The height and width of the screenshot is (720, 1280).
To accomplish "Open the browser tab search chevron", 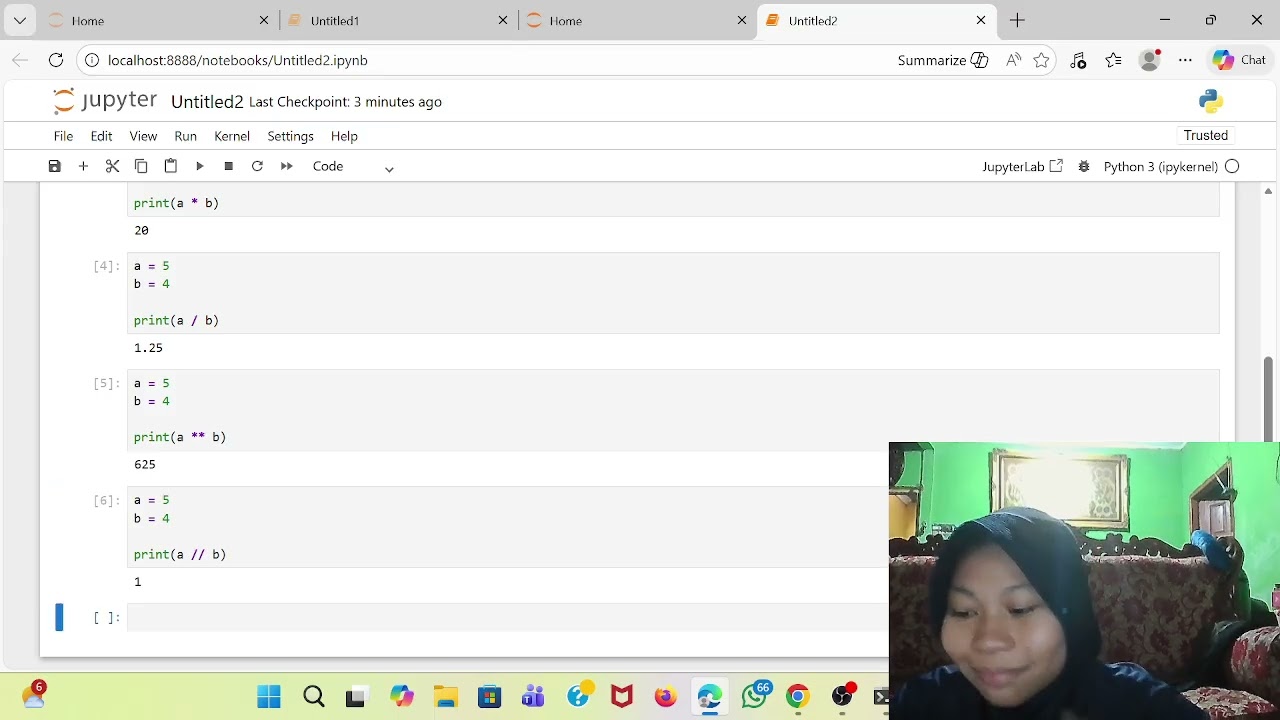I will coord(20,20).
